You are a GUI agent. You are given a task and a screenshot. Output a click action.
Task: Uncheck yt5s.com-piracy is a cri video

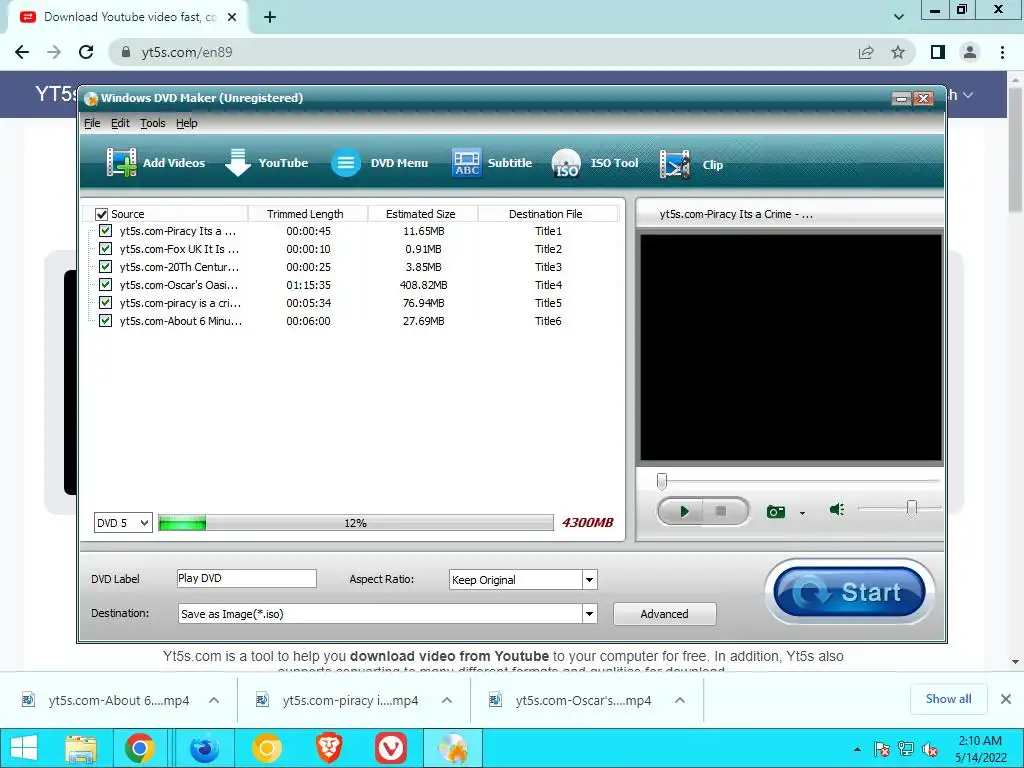pyautogui.click(x=105, y=303)
